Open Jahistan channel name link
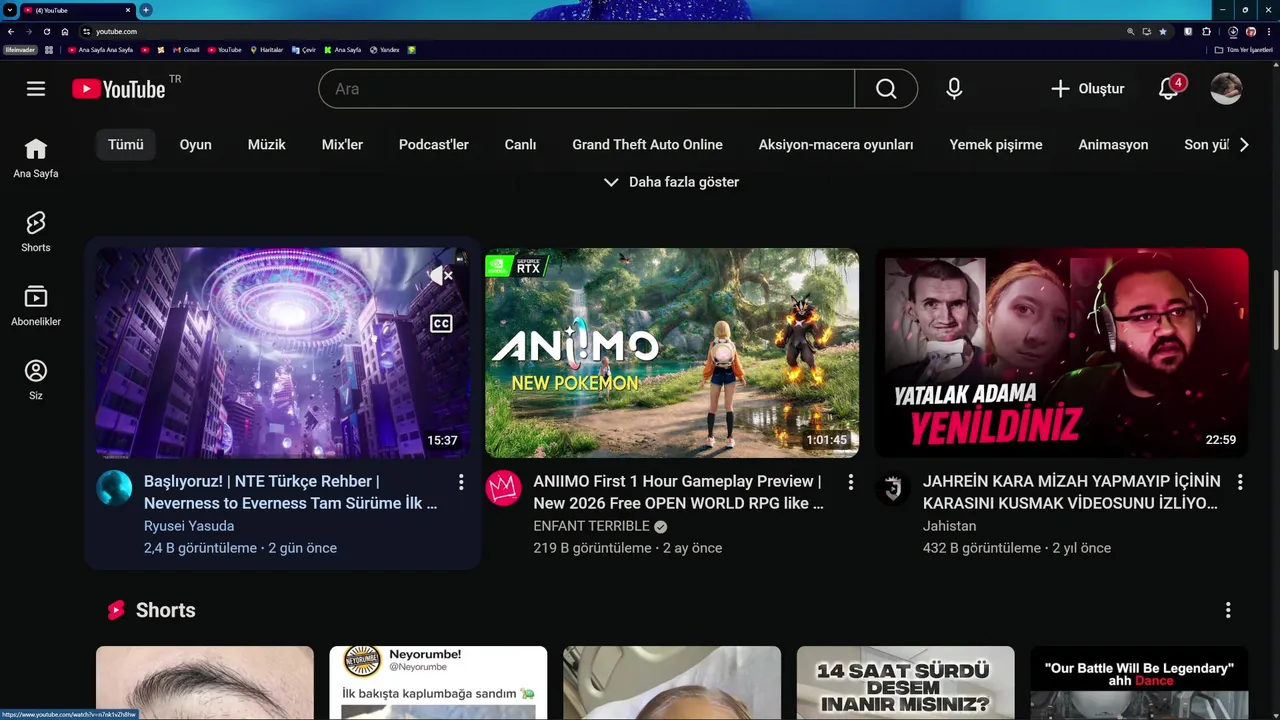Viewport: 1280px width, 720px height. [x=949, y=526]
